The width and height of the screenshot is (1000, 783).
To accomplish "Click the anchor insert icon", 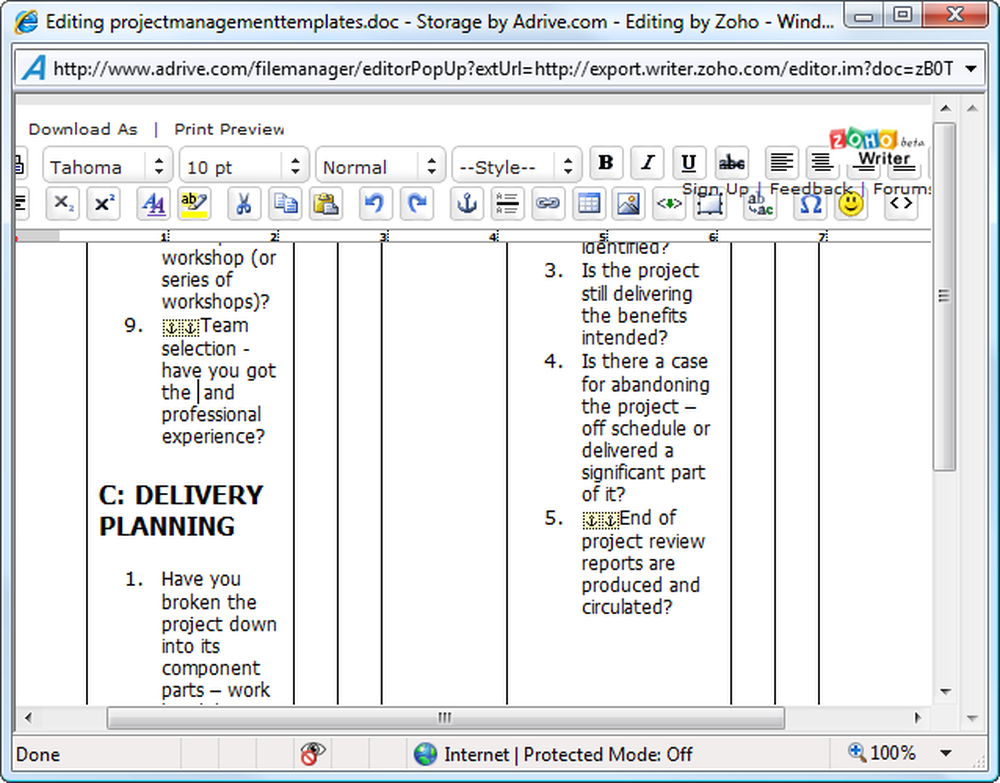I will point(467,204).
